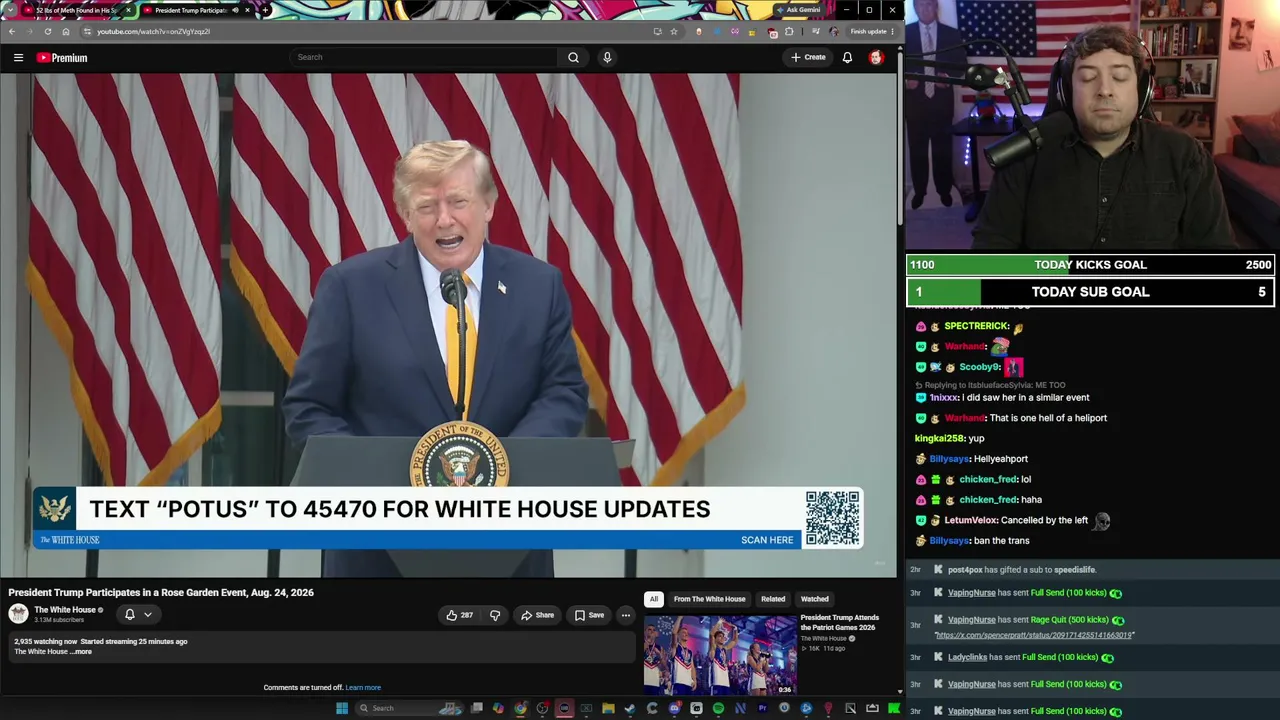Toggle channel notification bell under video
This screenshot has width=1280, height=720.
tap(129, 614)
